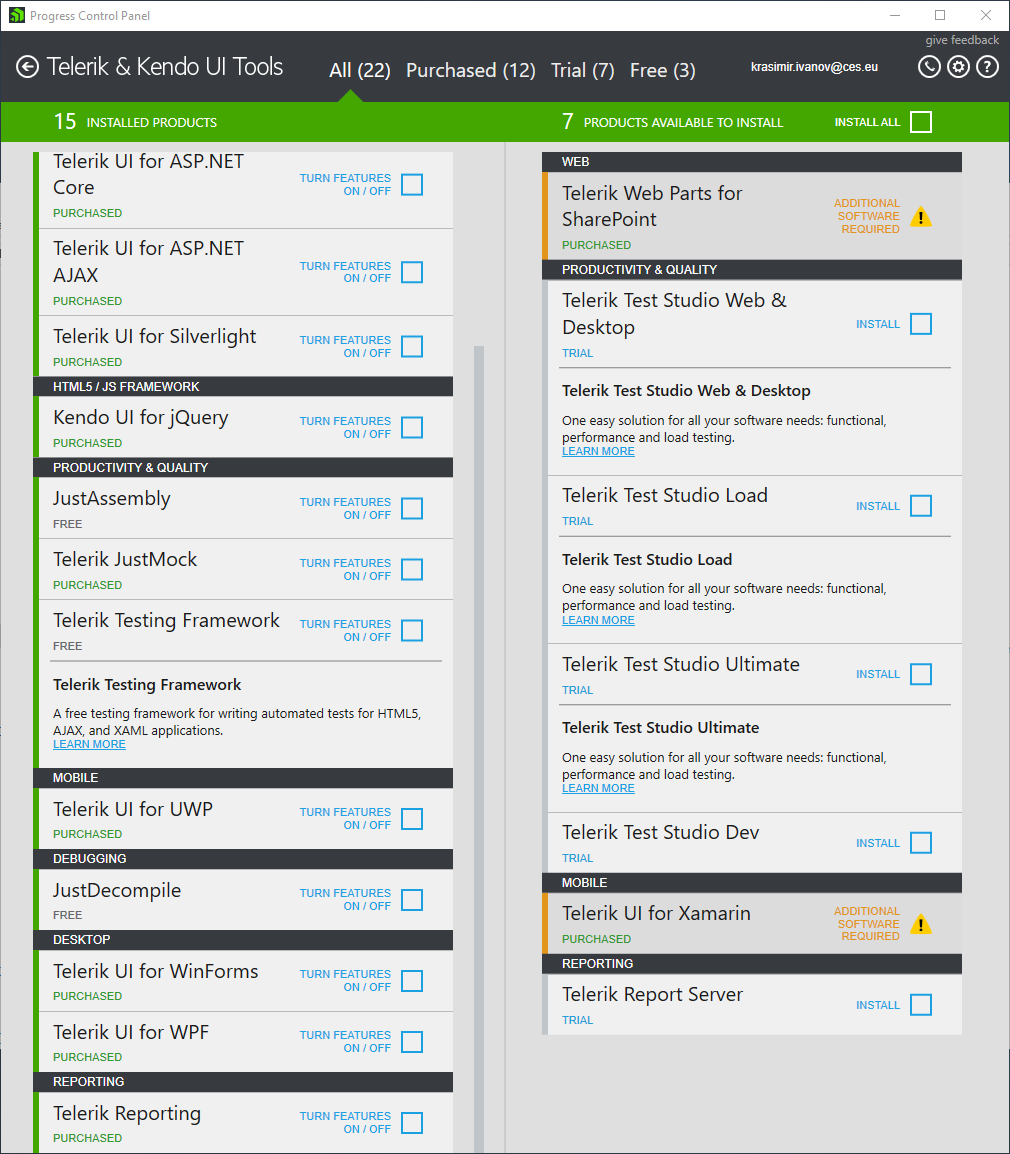Tick the Install All checkbox
Viewport: 1010px width, 1154px height.
click(921, 122)
